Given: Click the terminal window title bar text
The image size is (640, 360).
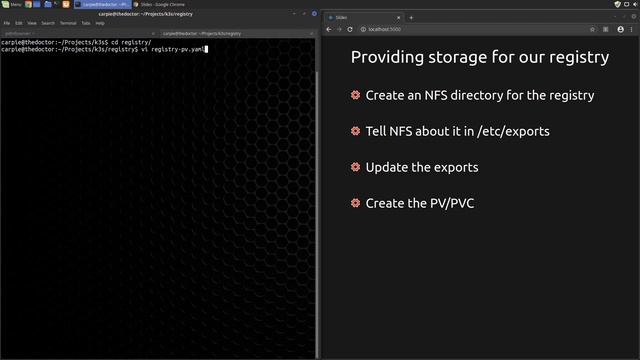Looking at the screenshot, I should (x=145, y=14).
